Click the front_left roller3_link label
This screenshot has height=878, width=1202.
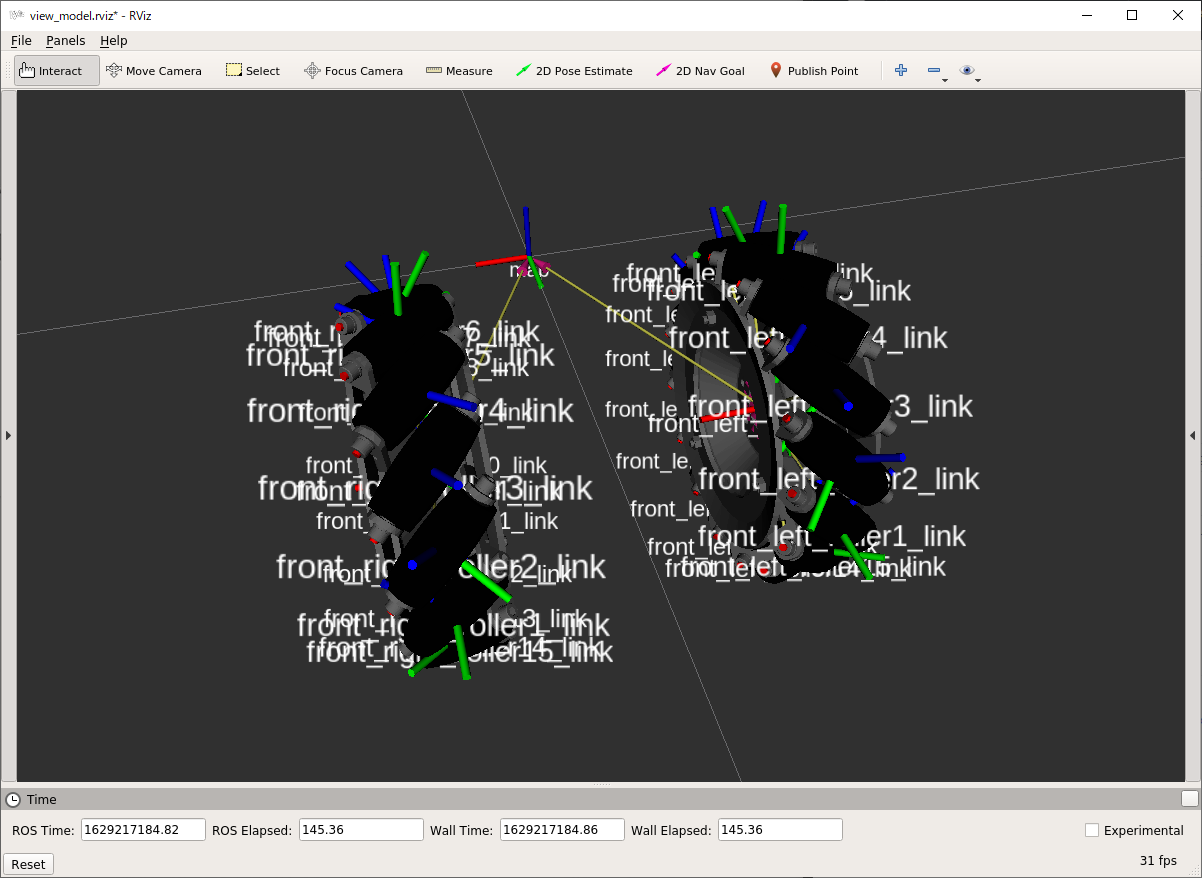831,406
